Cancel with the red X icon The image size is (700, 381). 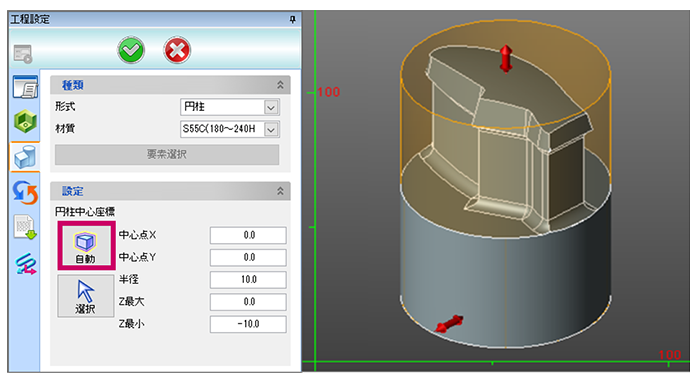click(x=177, y=50)
